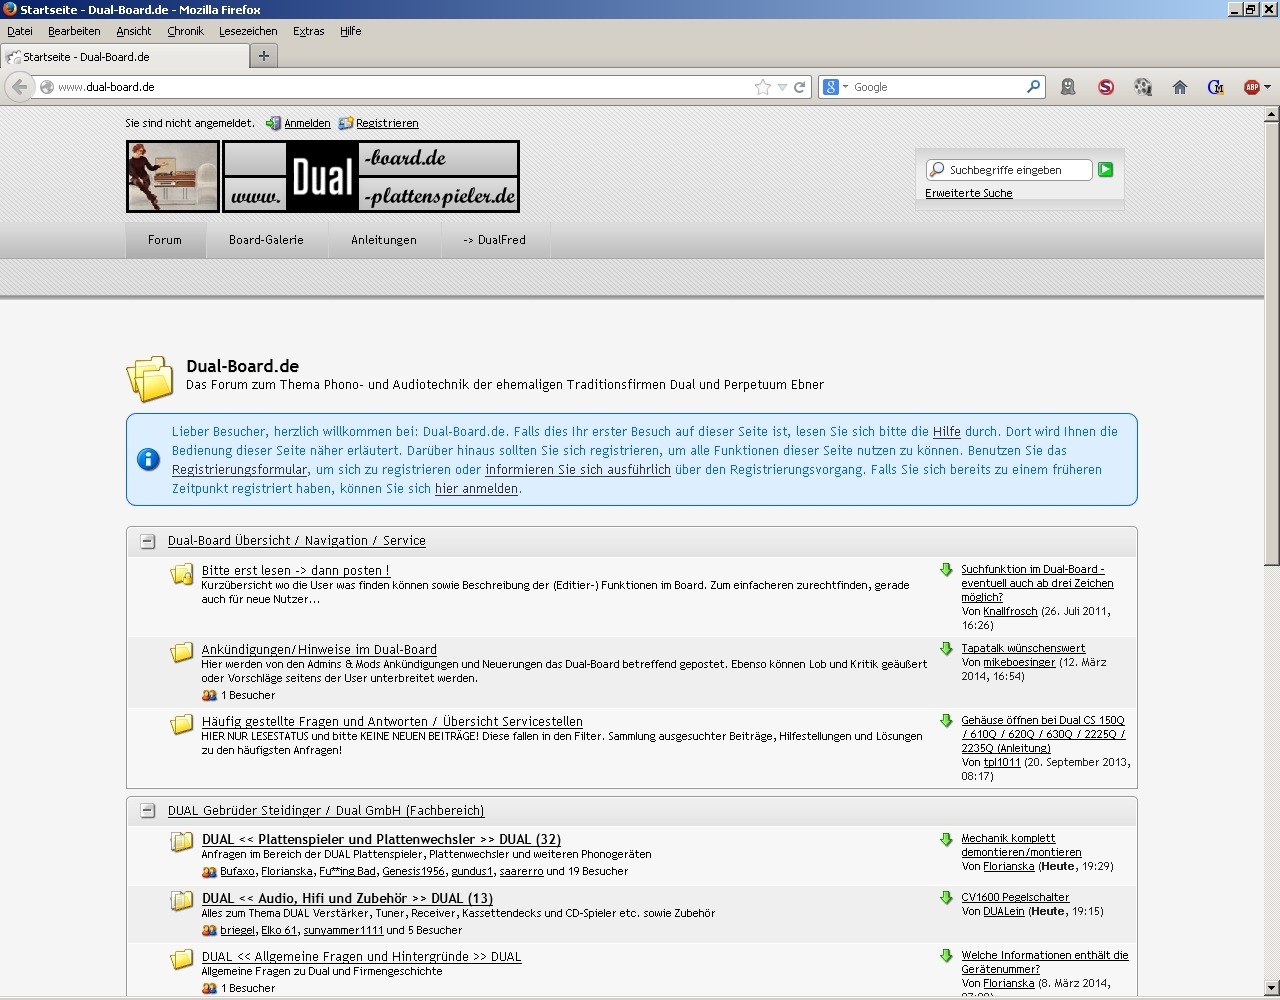Click the Registrieren link
Viewport: 1280px width, 1000px height.
[387, 123]
